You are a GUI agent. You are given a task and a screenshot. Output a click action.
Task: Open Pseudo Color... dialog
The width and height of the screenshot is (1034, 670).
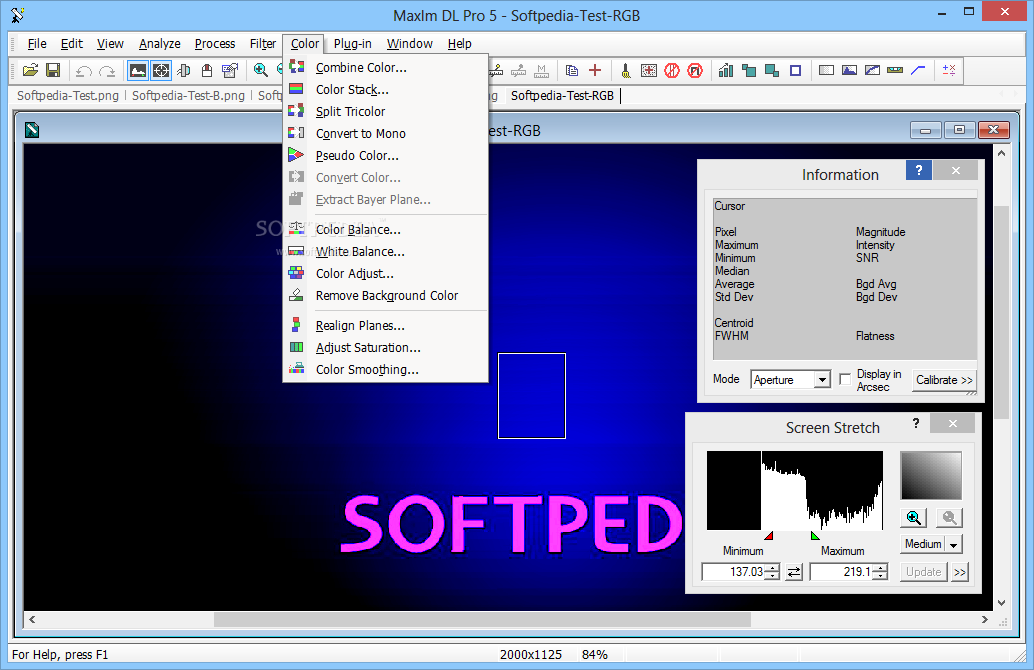point(386,156)
